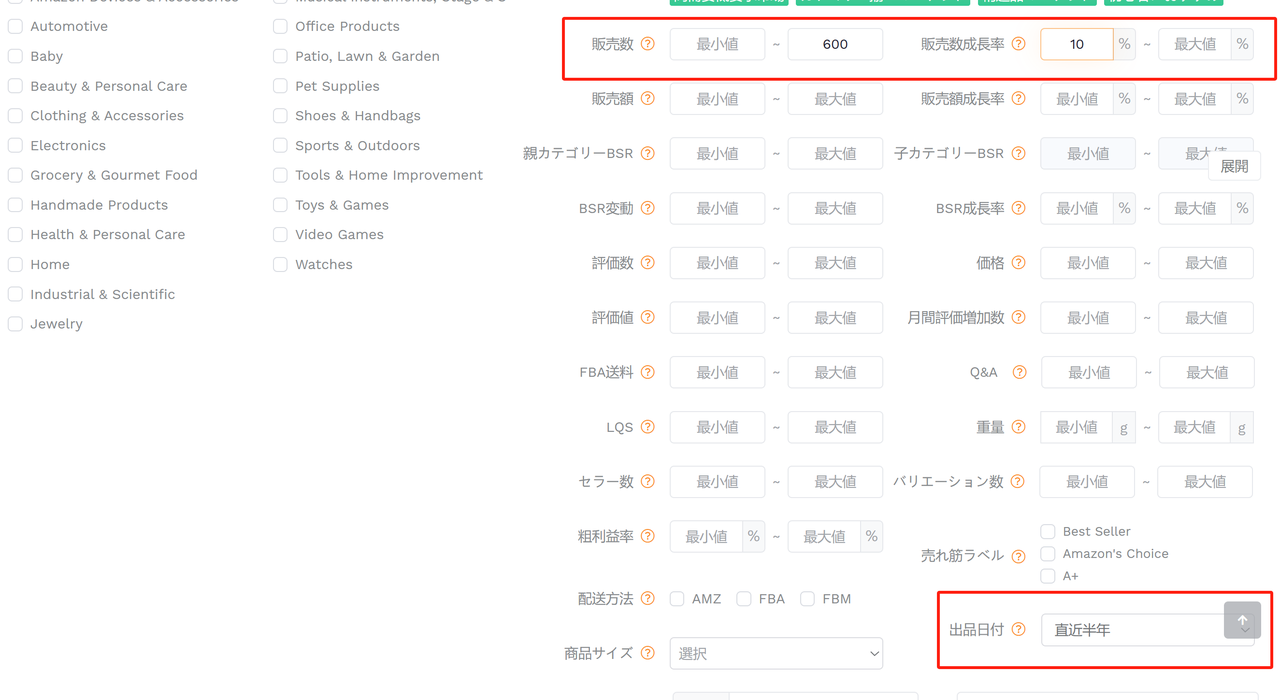This screenshot has height=700, width=1280.
Task: Click the Toys & Games label
Action: (342, 205)
